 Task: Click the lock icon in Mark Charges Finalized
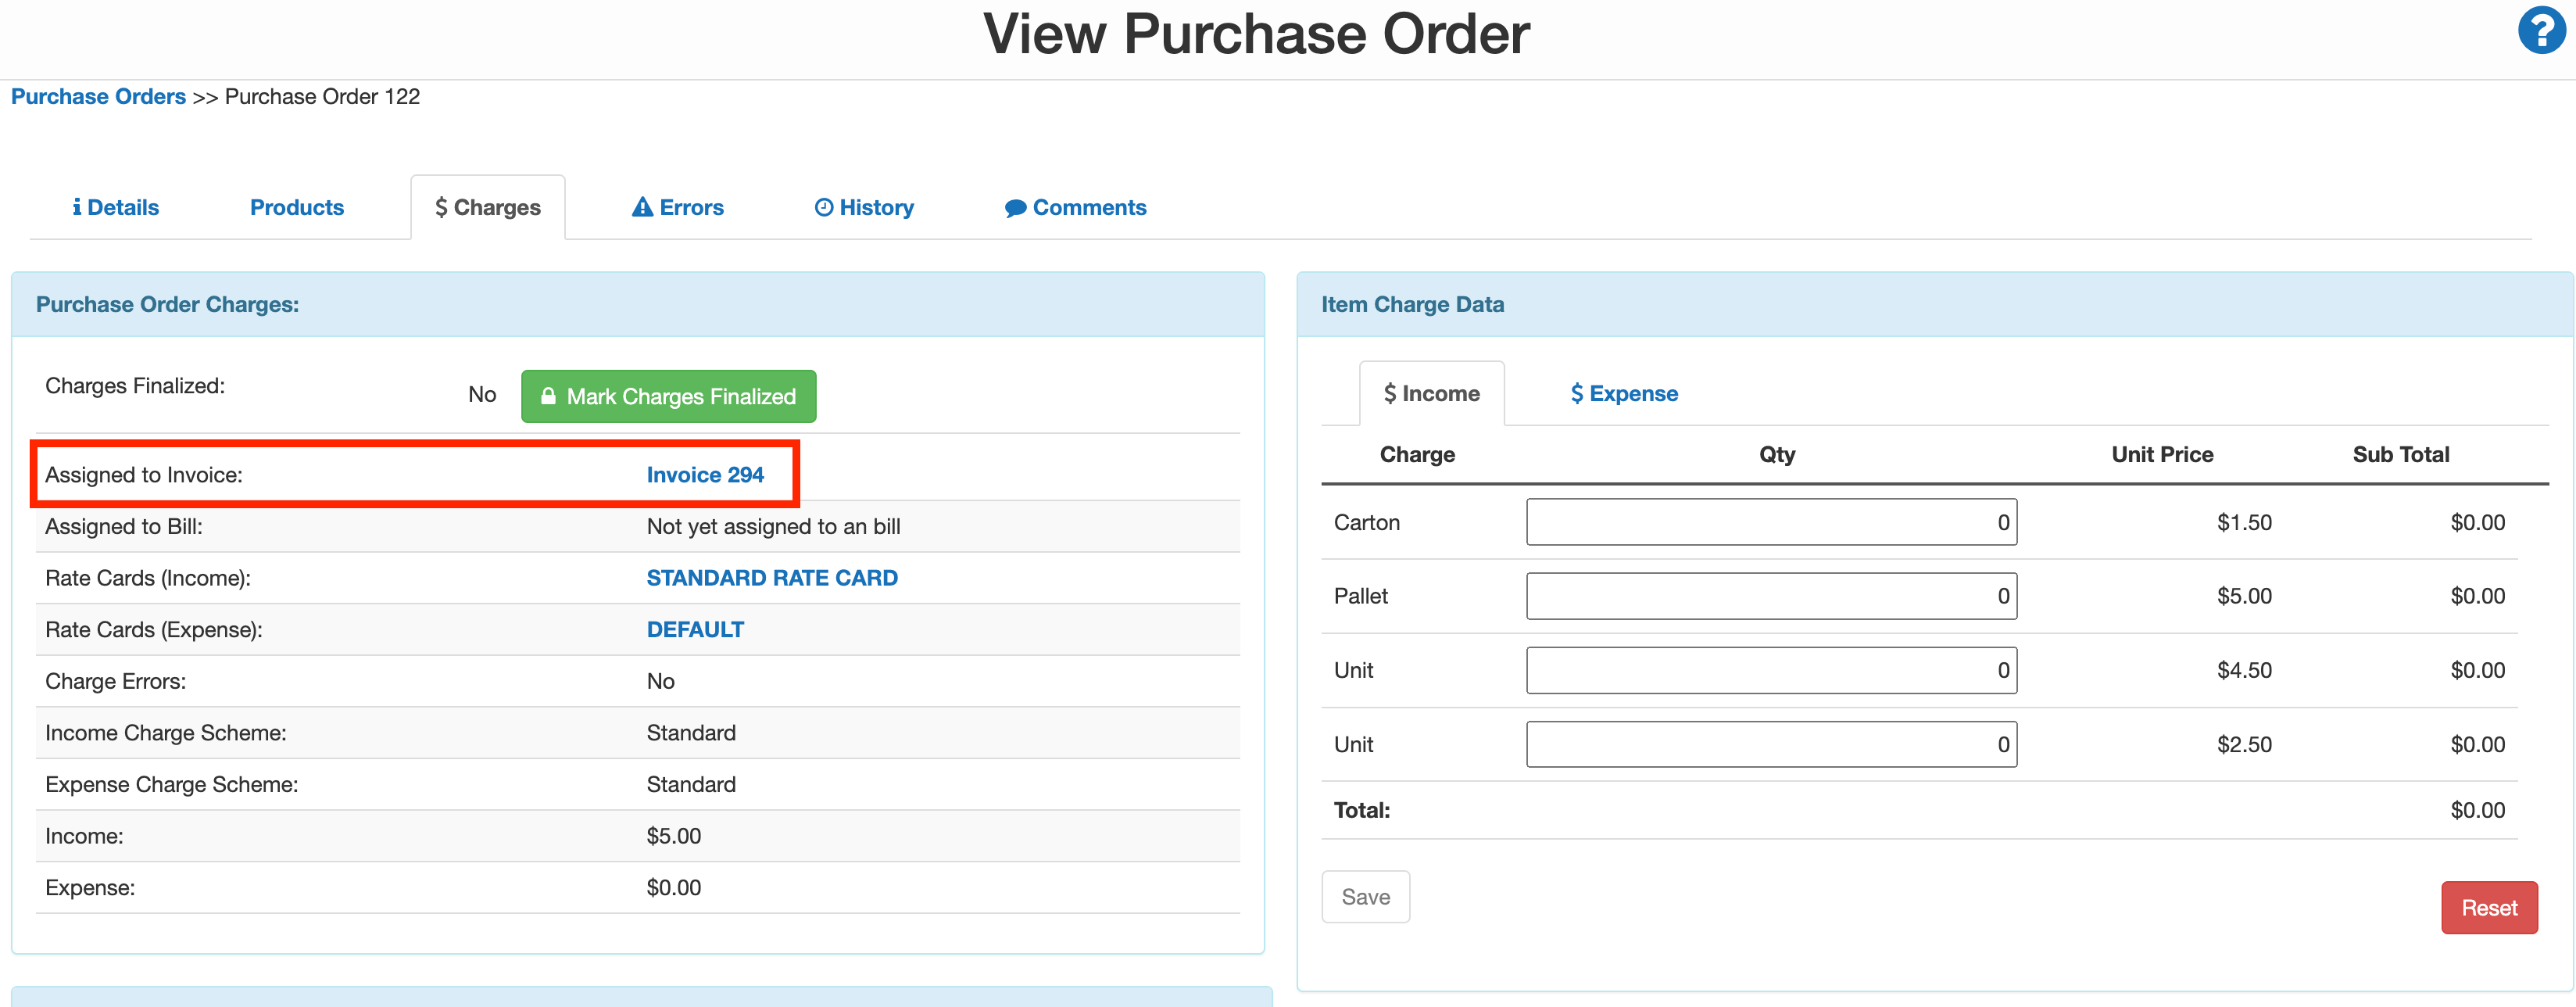click(549, 396)
